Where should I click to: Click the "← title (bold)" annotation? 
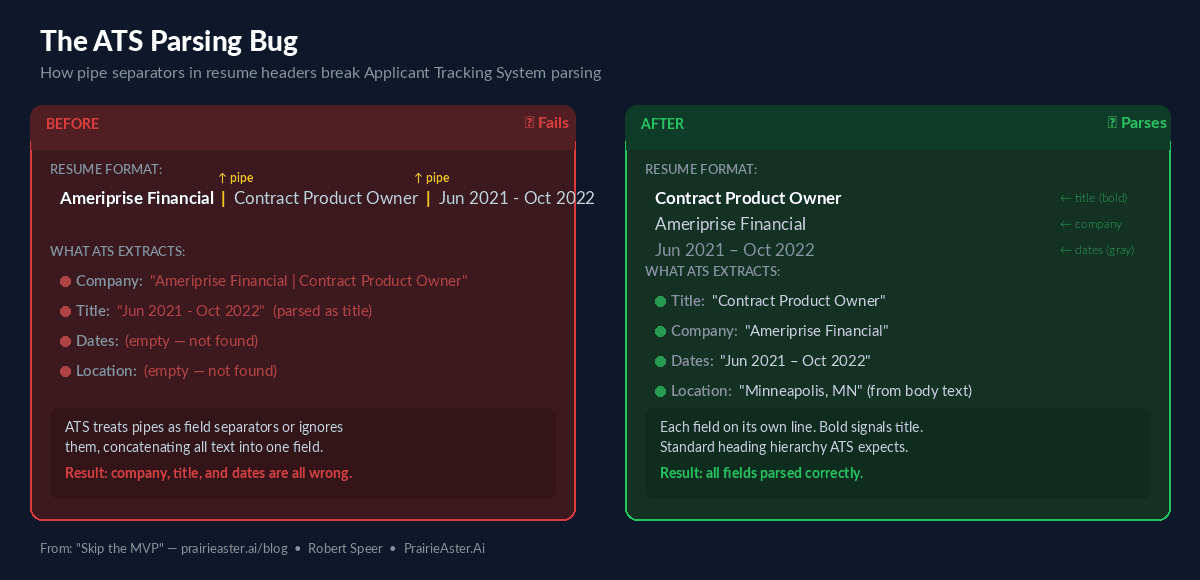(x=1093, y=198)
